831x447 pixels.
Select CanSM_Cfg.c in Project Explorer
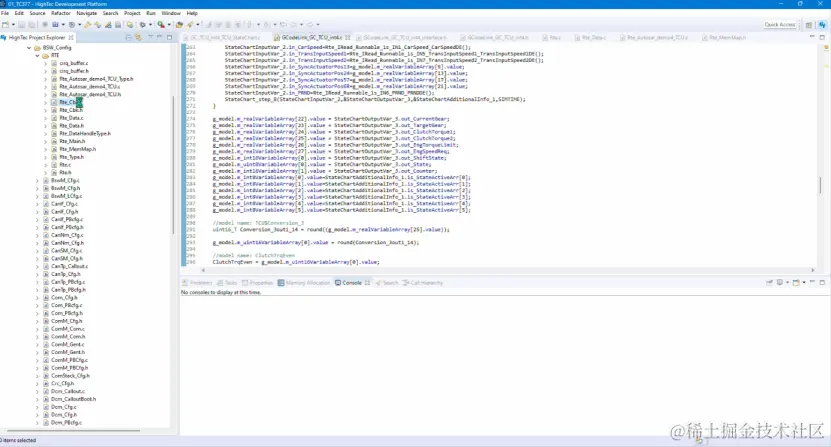66,251
